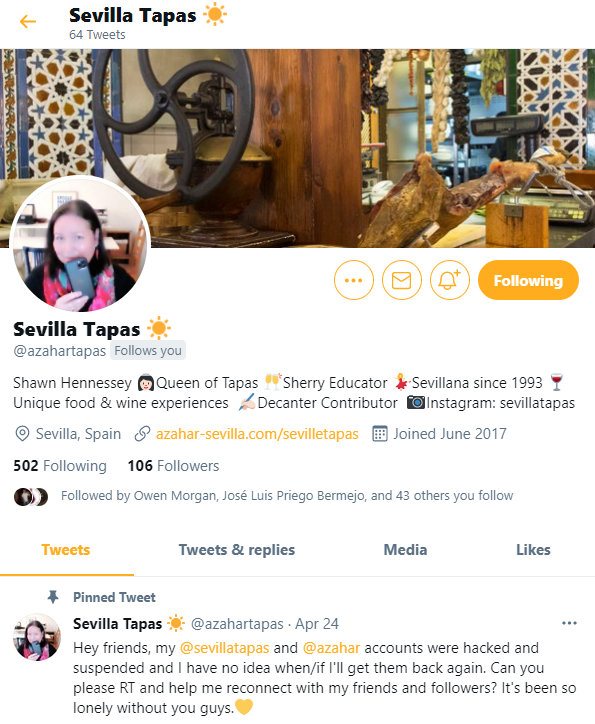Send a direct message via envelope icon
Image resolution: width=595 pixels, height=724 pixels.
point(402,280)
